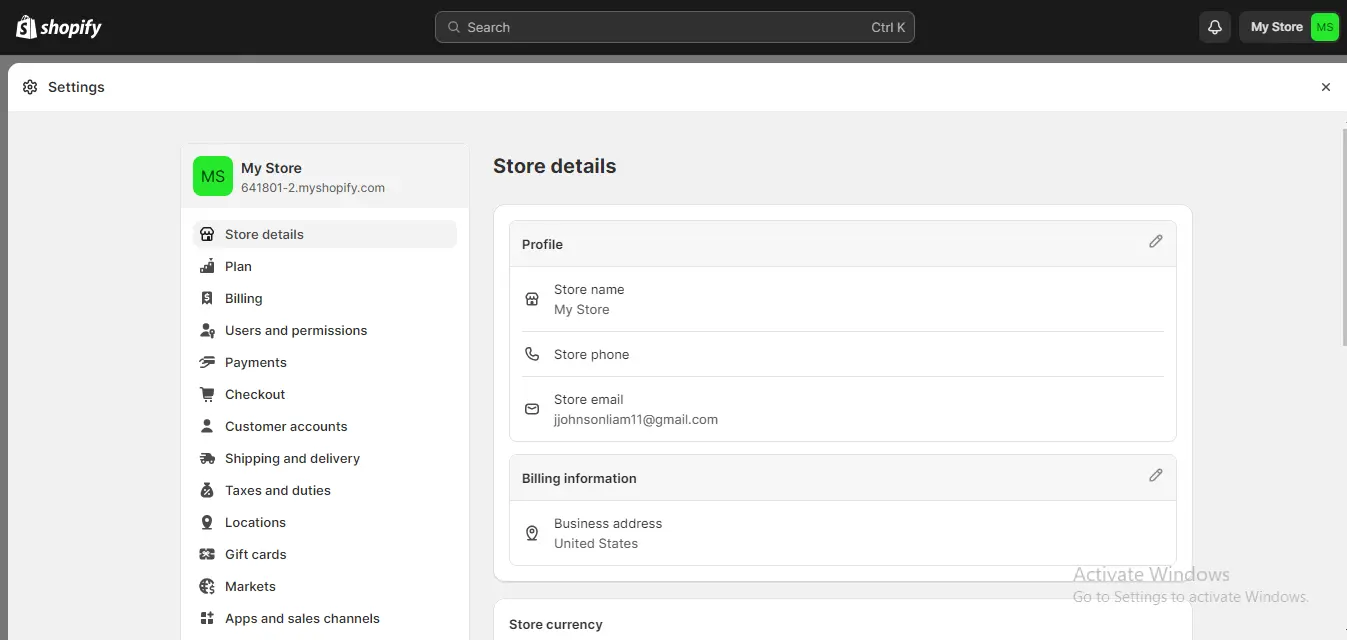The height and width of the screenshot is (640, 1347).
Task: Click the Store email envelope icon
Action: tap(532, 409)
